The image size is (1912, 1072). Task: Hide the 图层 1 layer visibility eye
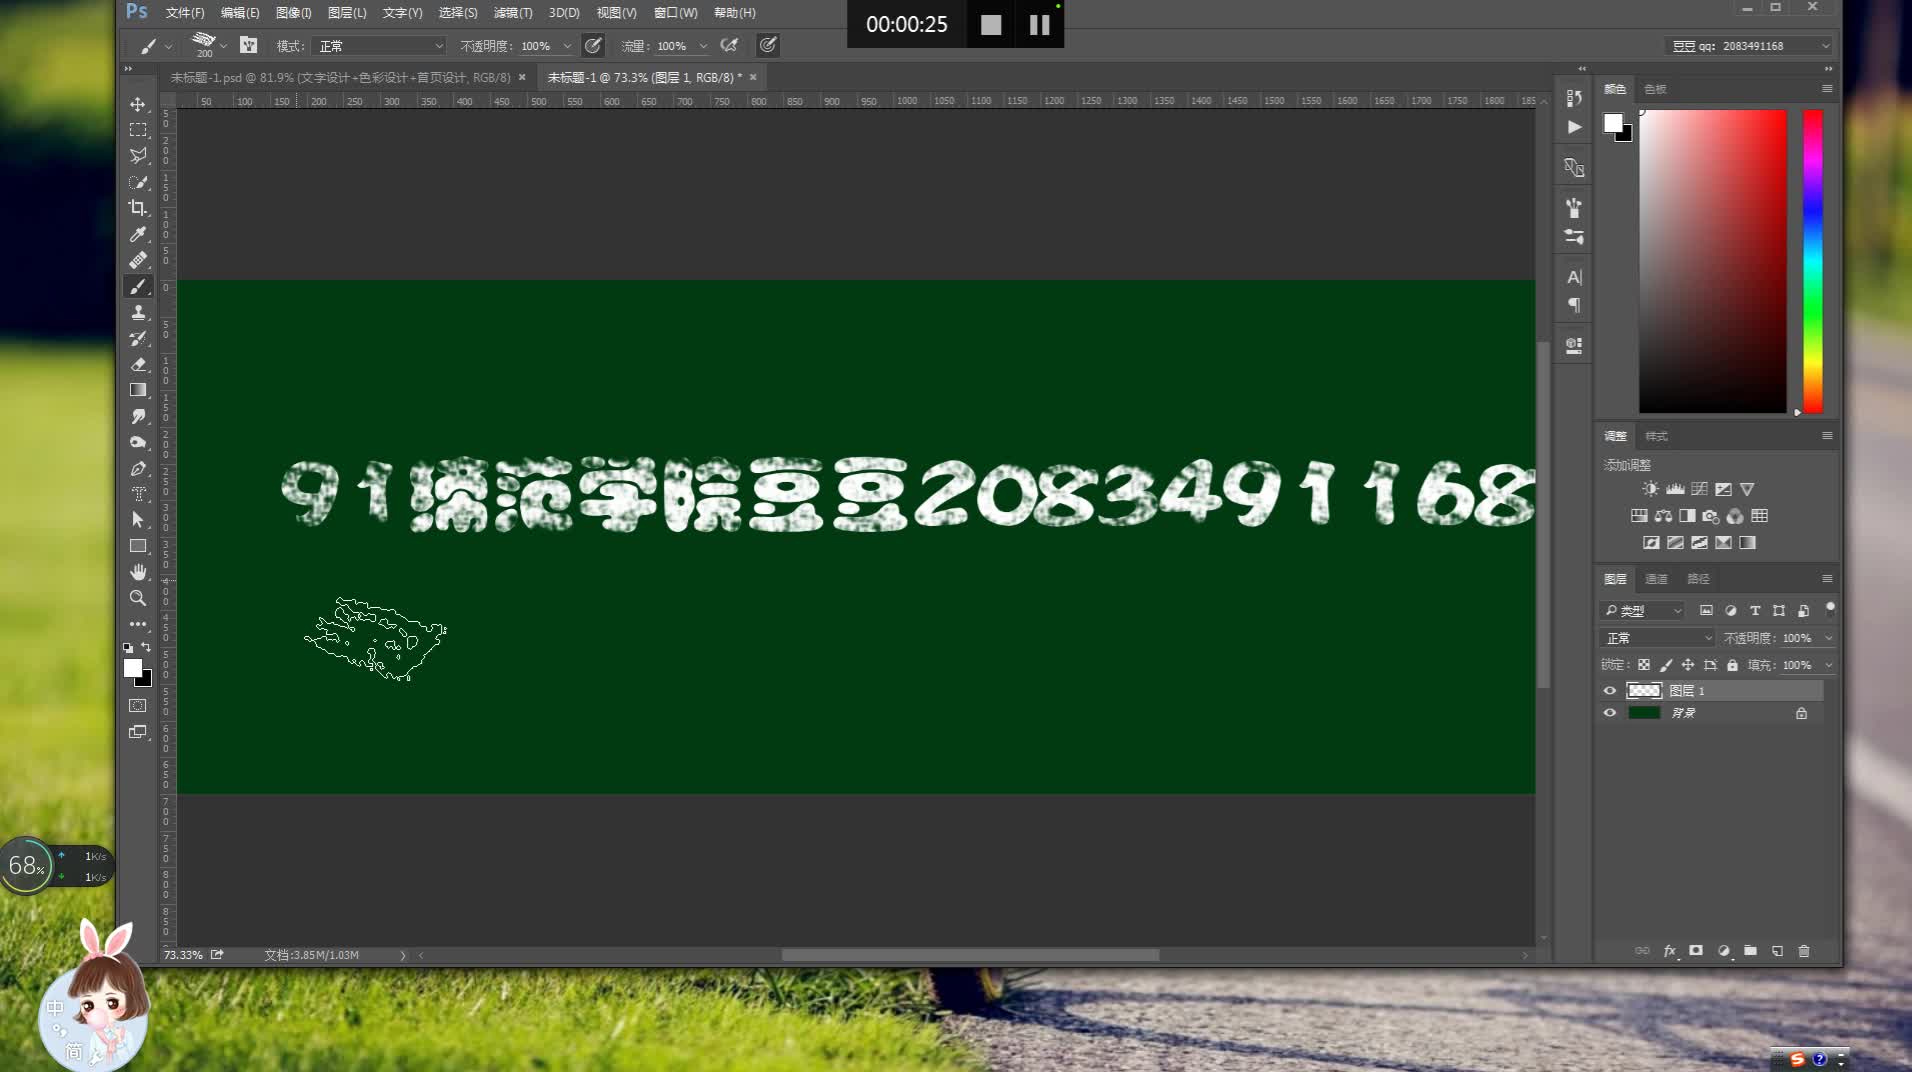pyautogui.click(x=1610, y=690)
